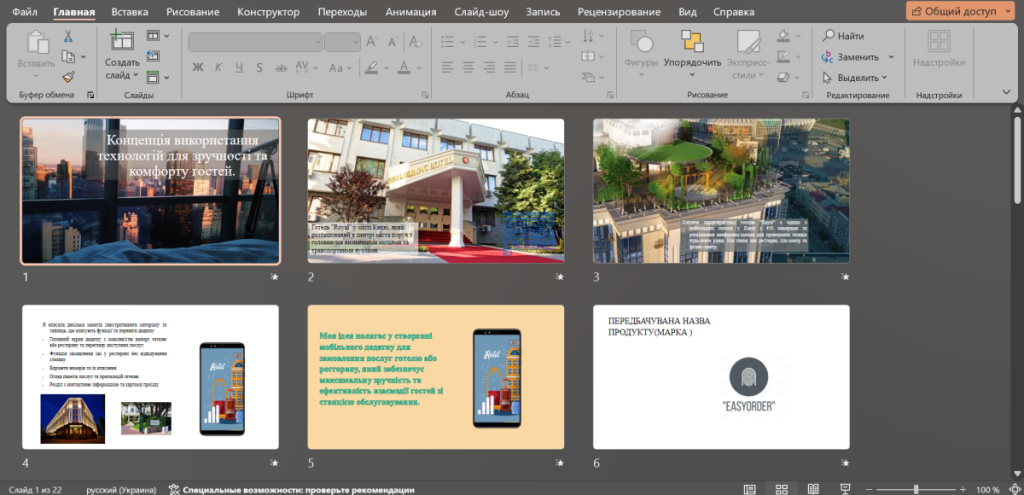
Task: Click the Cut scissors icon
Action: pyautogui.click(x=69, y=37)
